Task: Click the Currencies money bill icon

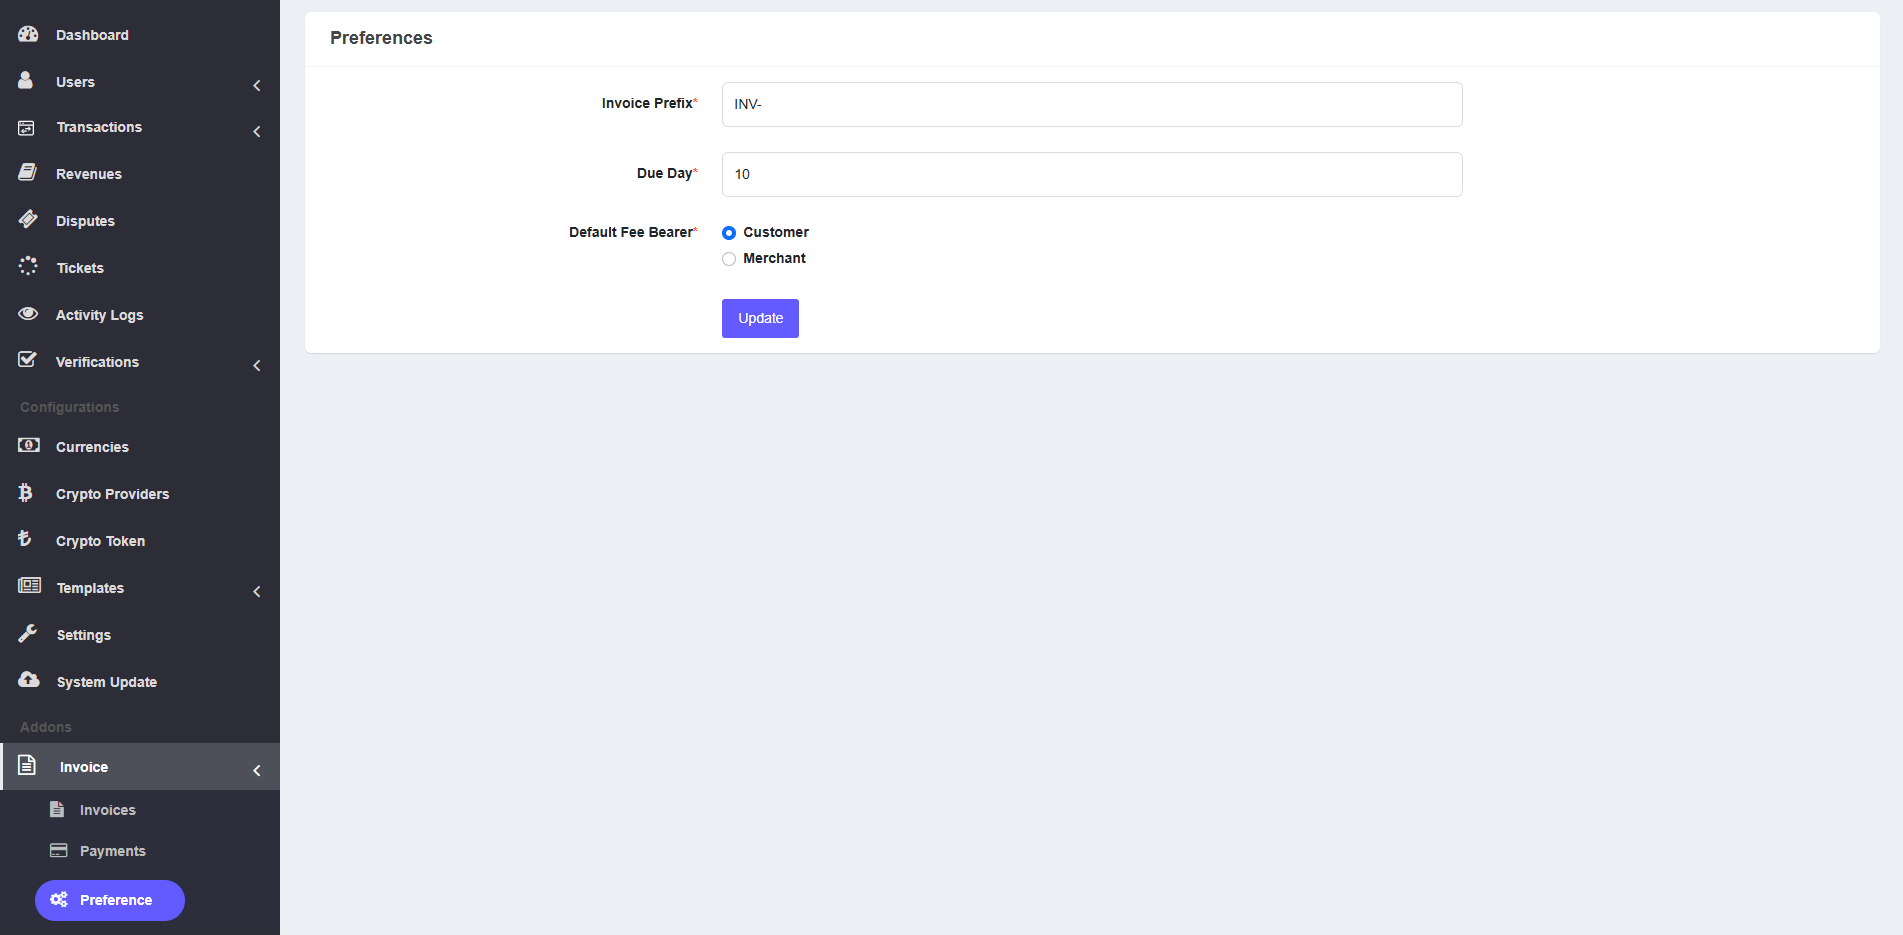Action: tap(29, 446)
